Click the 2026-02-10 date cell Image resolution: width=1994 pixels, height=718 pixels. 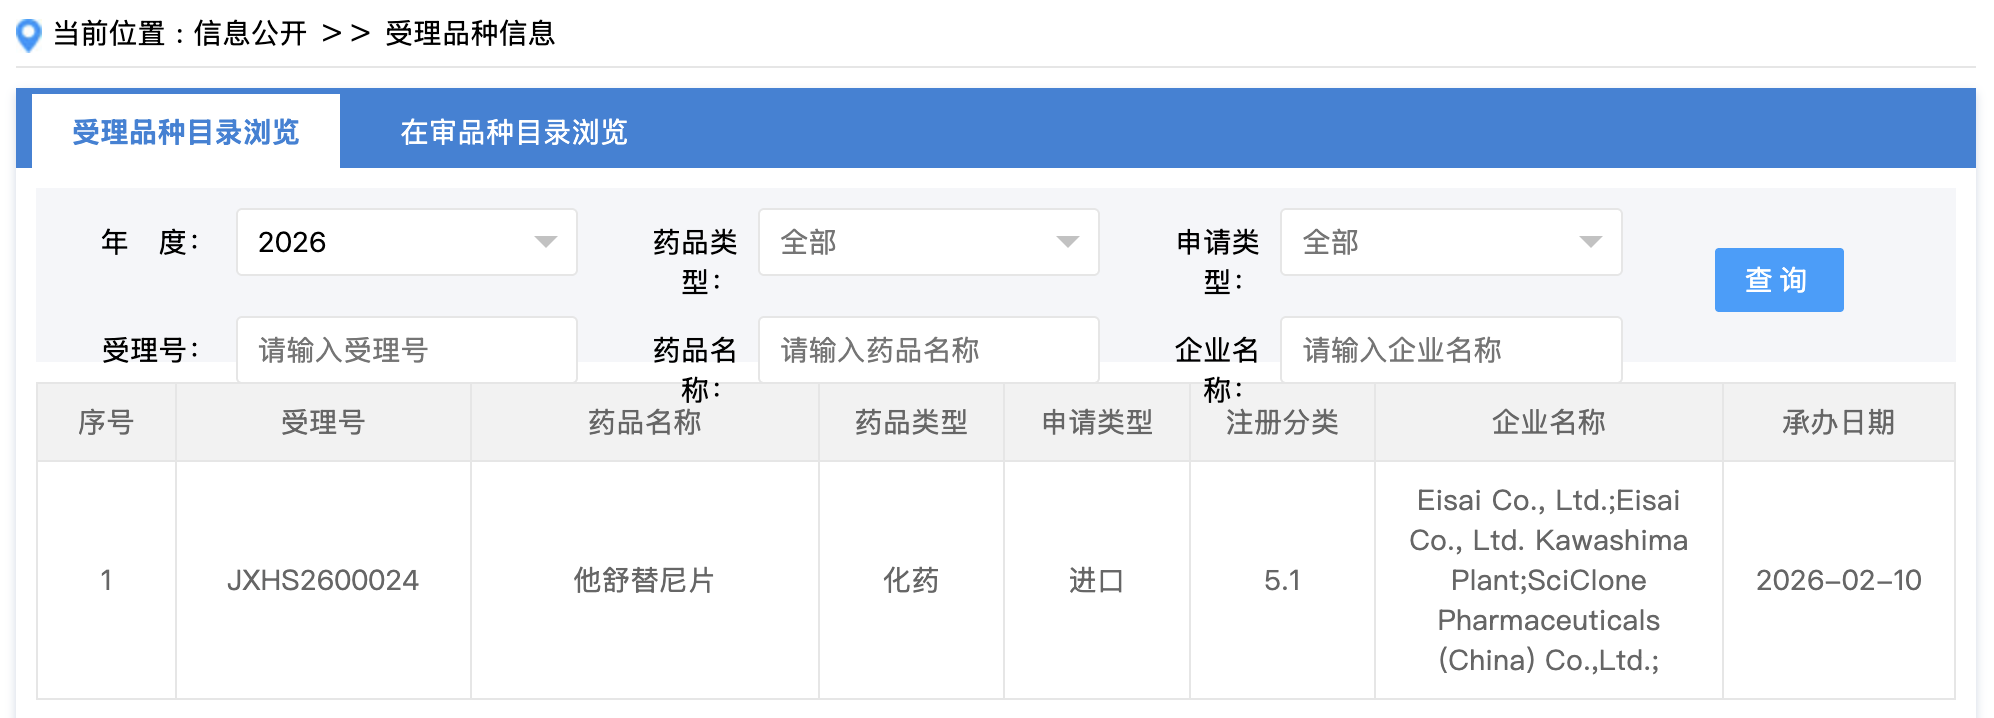(x=1838, y=580)
